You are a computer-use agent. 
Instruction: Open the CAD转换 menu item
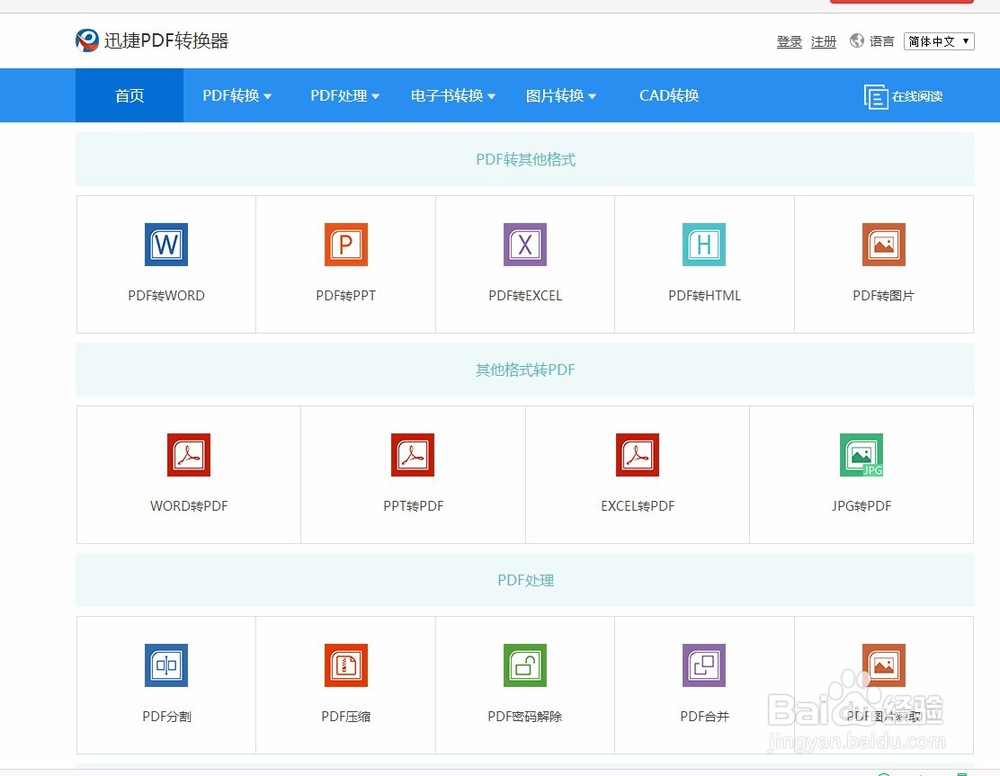click(669, 96)
